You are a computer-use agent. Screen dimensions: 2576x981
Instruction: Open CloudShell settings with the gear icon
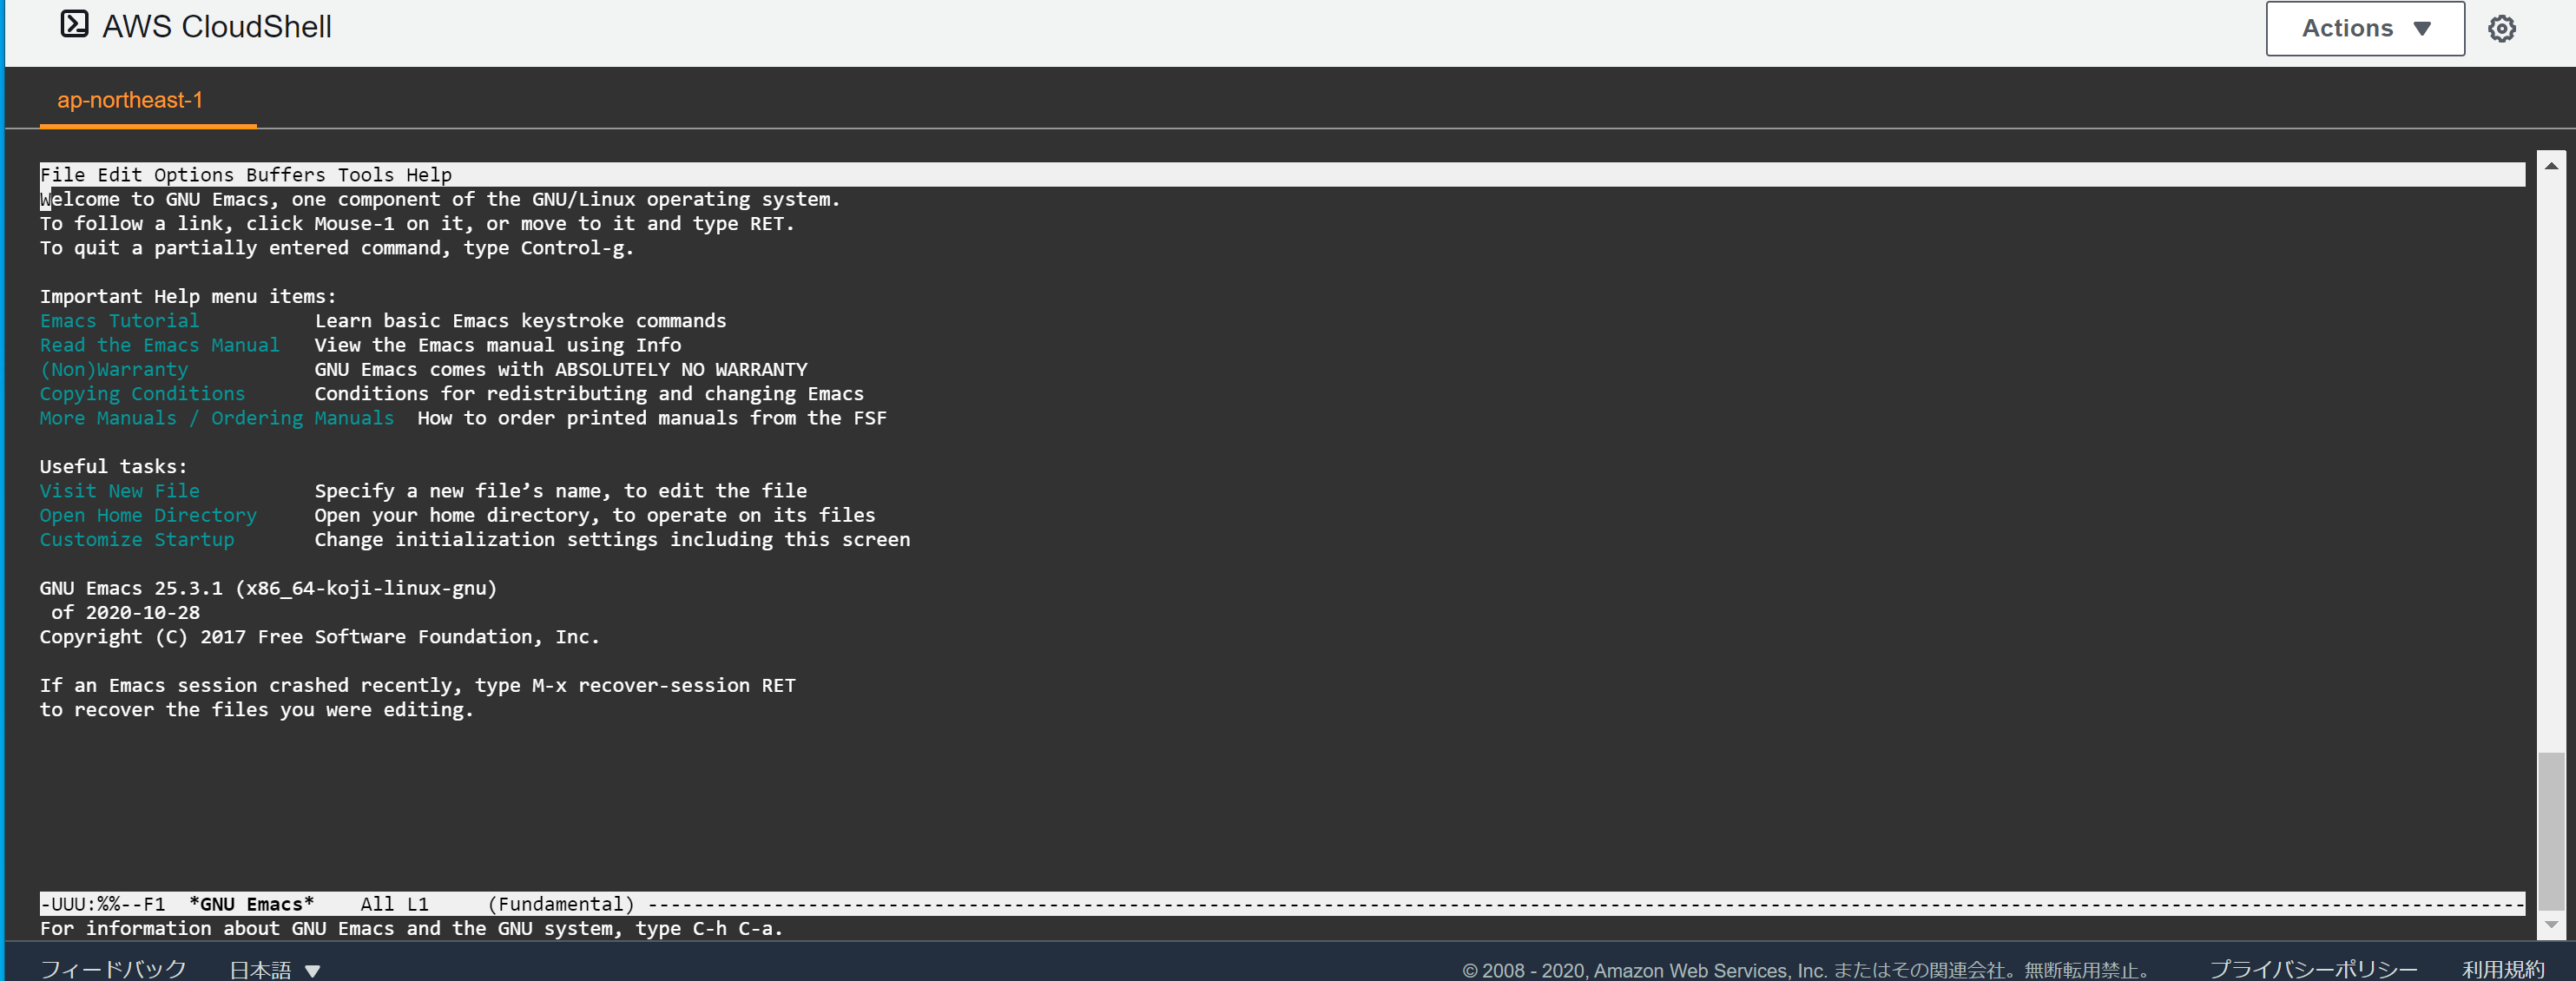pyautogui.click(x=2502, y=28)
